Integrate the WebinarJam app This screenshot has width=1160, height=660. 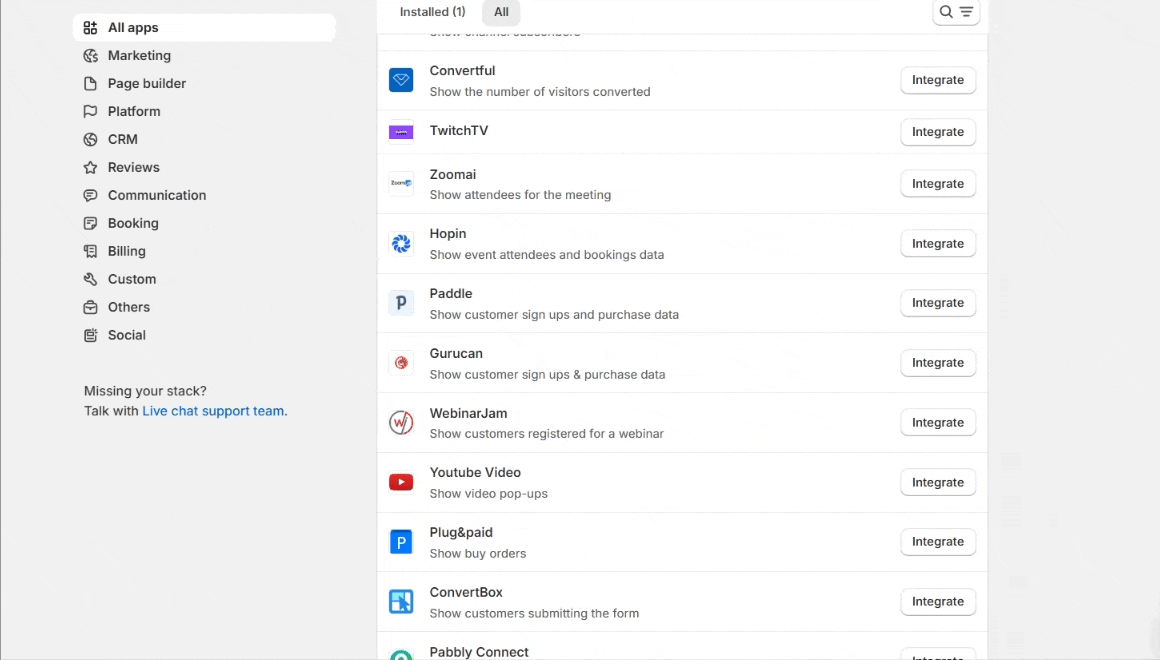(x=937, y=422)
